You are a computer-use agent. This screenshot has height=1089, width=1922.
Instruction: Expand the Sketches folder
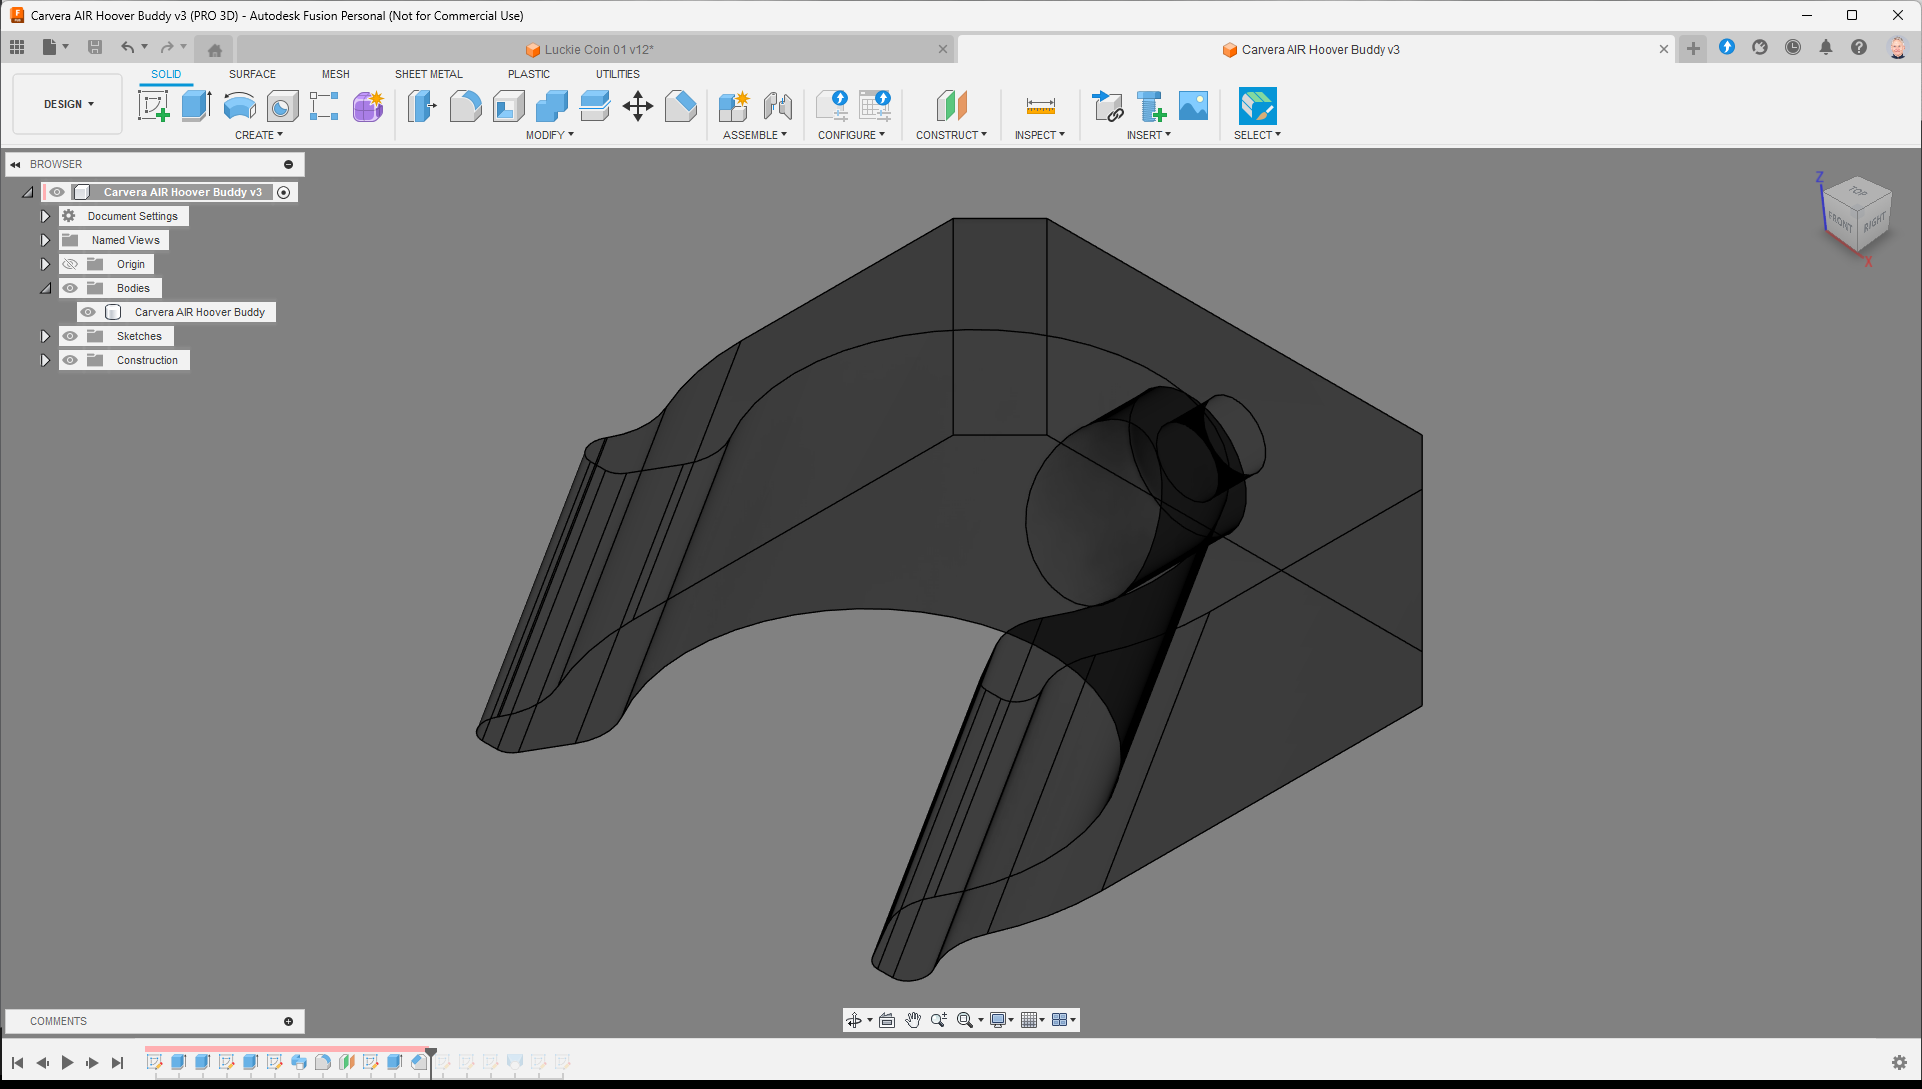coord(45,336)
